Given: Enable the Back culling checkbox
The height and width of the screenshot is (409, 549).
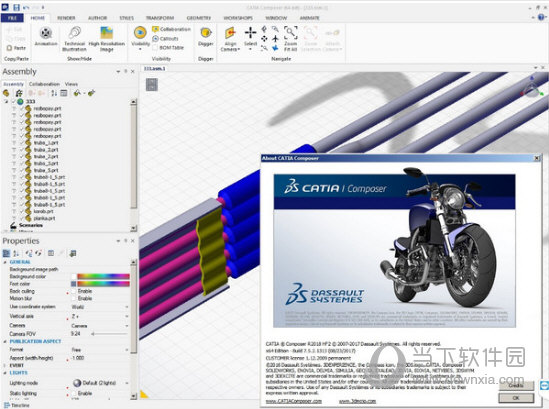Looking at the screenshot, I should [74, 291].
